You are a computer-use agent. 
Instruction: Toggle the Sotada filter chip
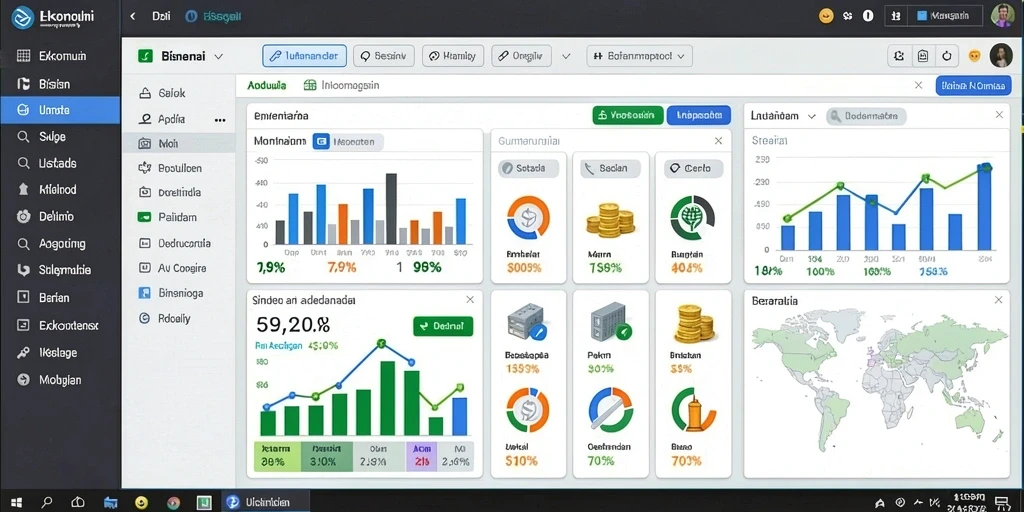tap(529, 168)
